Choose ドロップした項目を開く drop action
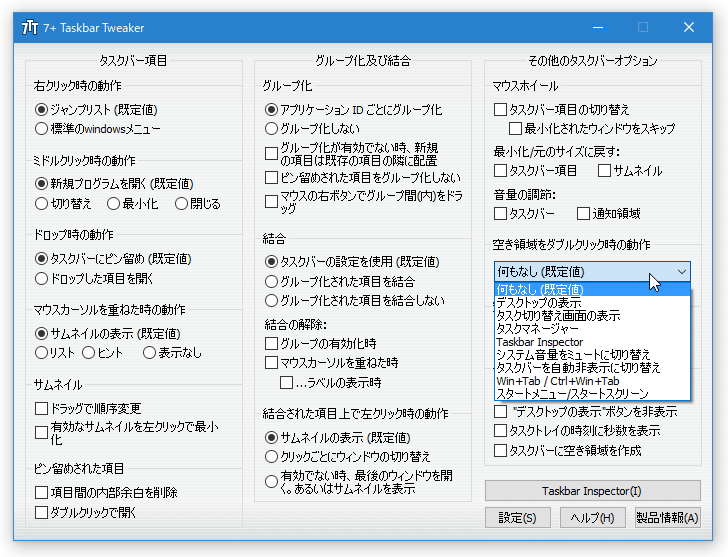 (41, 278)
